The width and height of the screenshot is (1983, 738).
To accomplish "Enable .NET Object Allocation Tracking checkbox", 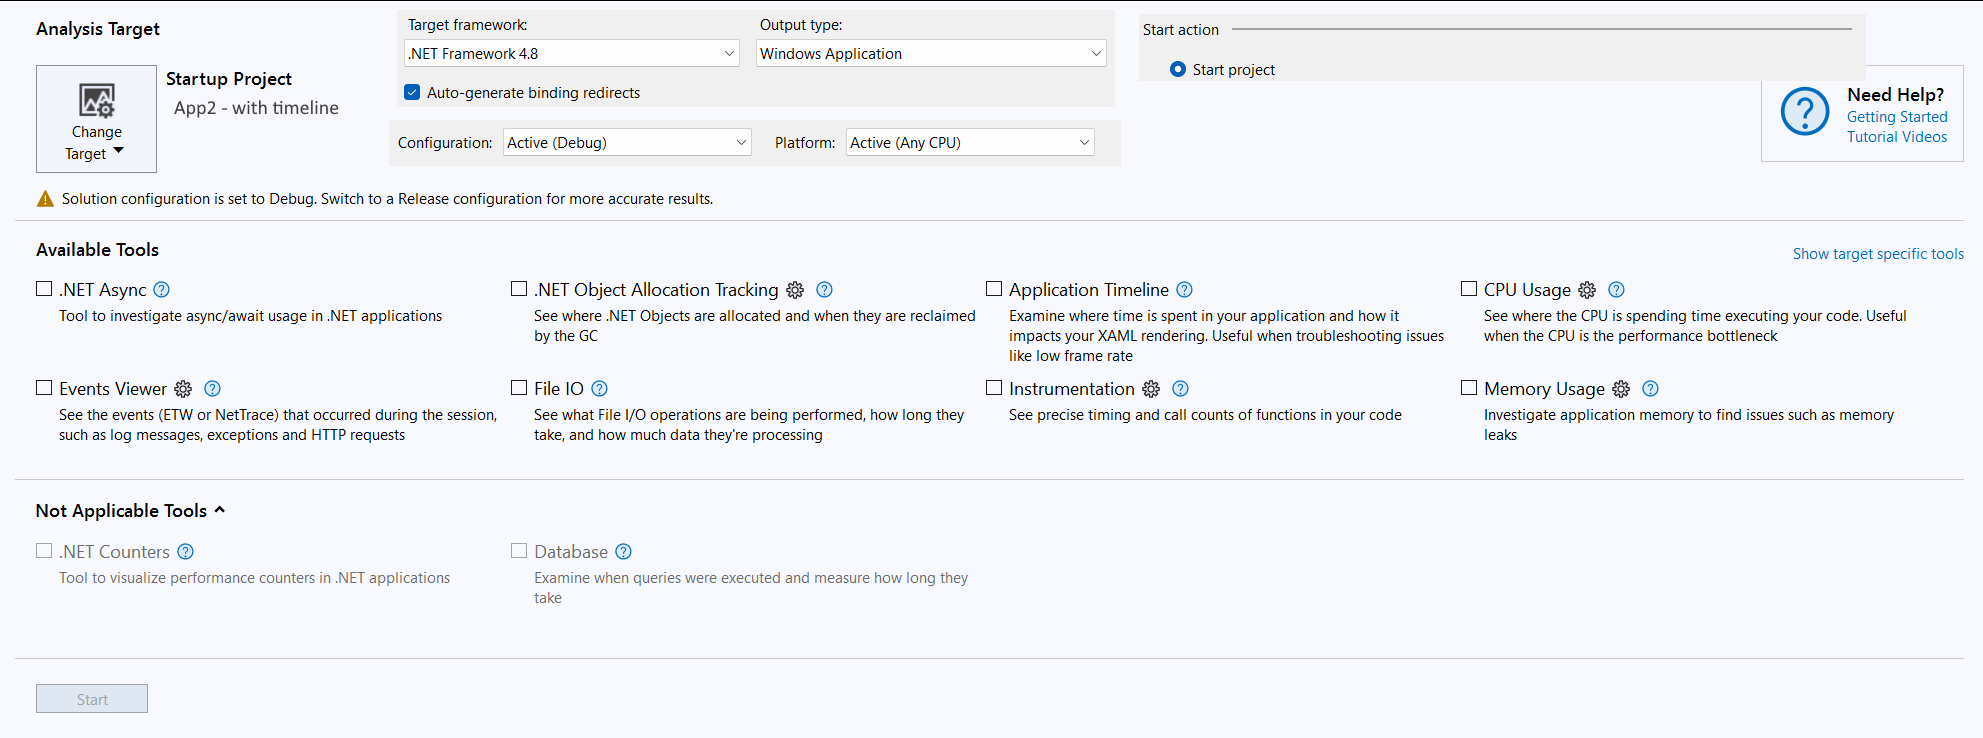I will pos(519,289).
